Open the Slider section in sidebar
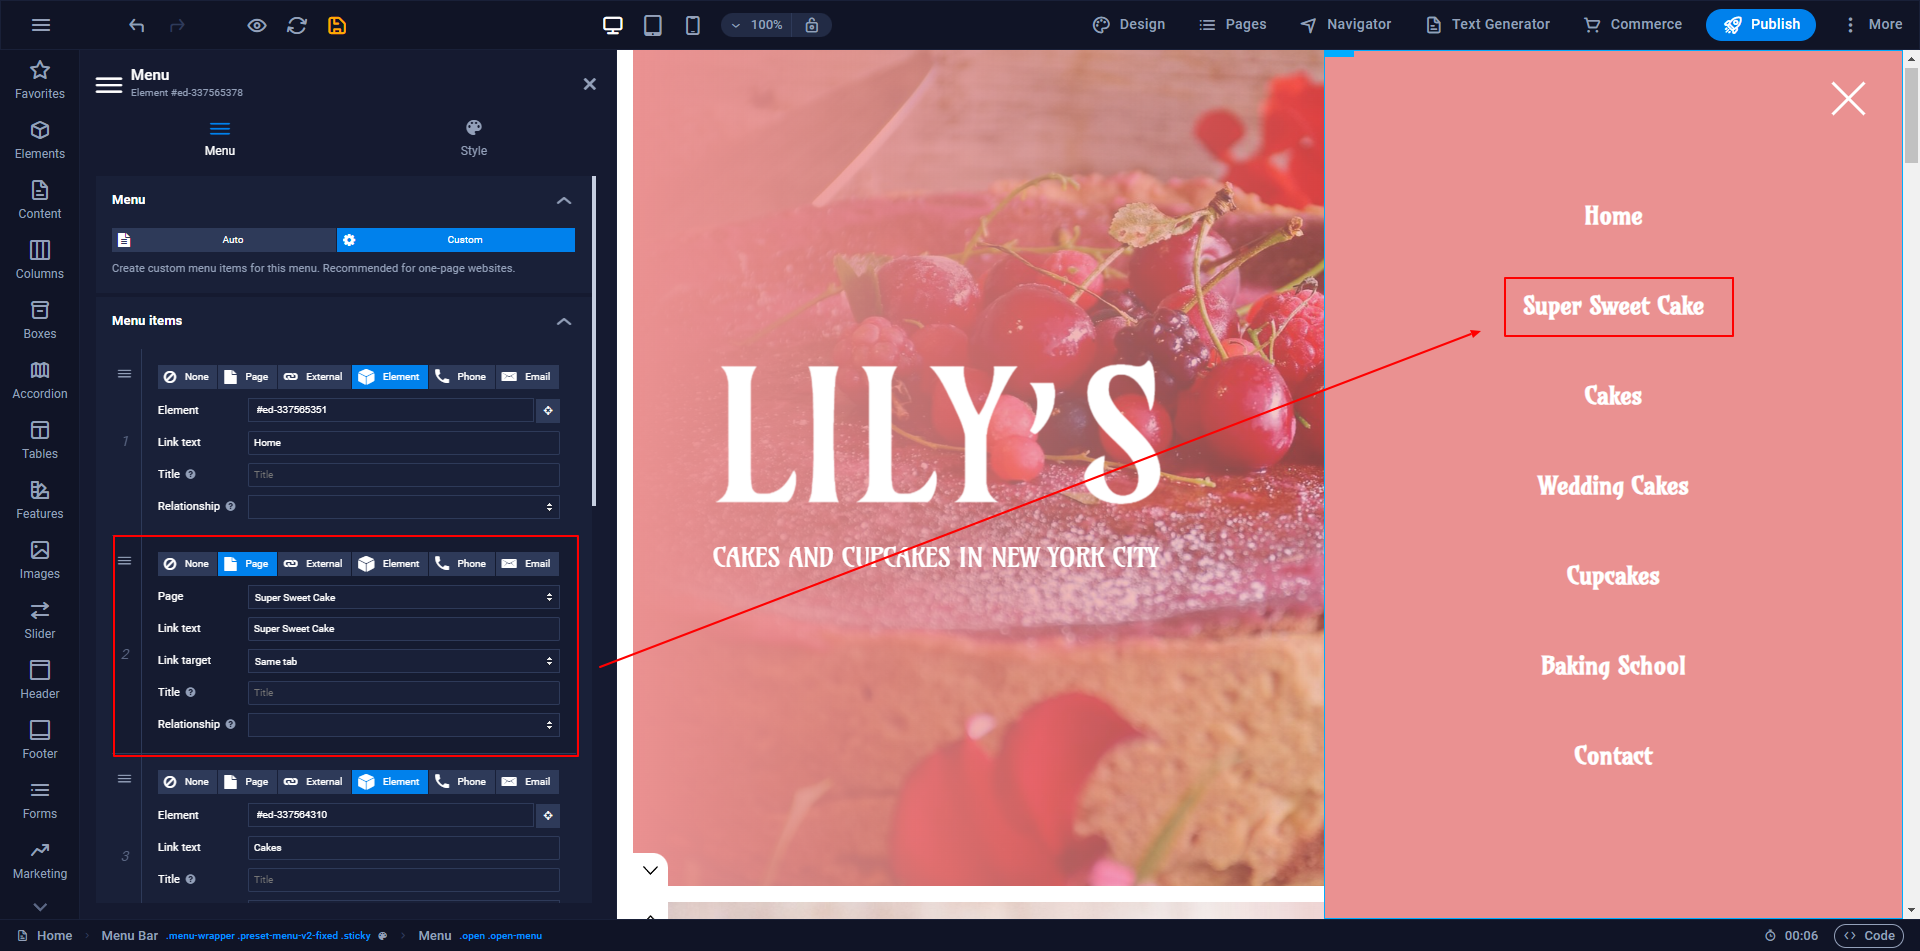Screen dimensions: 1920x951 tap(40, 620)
